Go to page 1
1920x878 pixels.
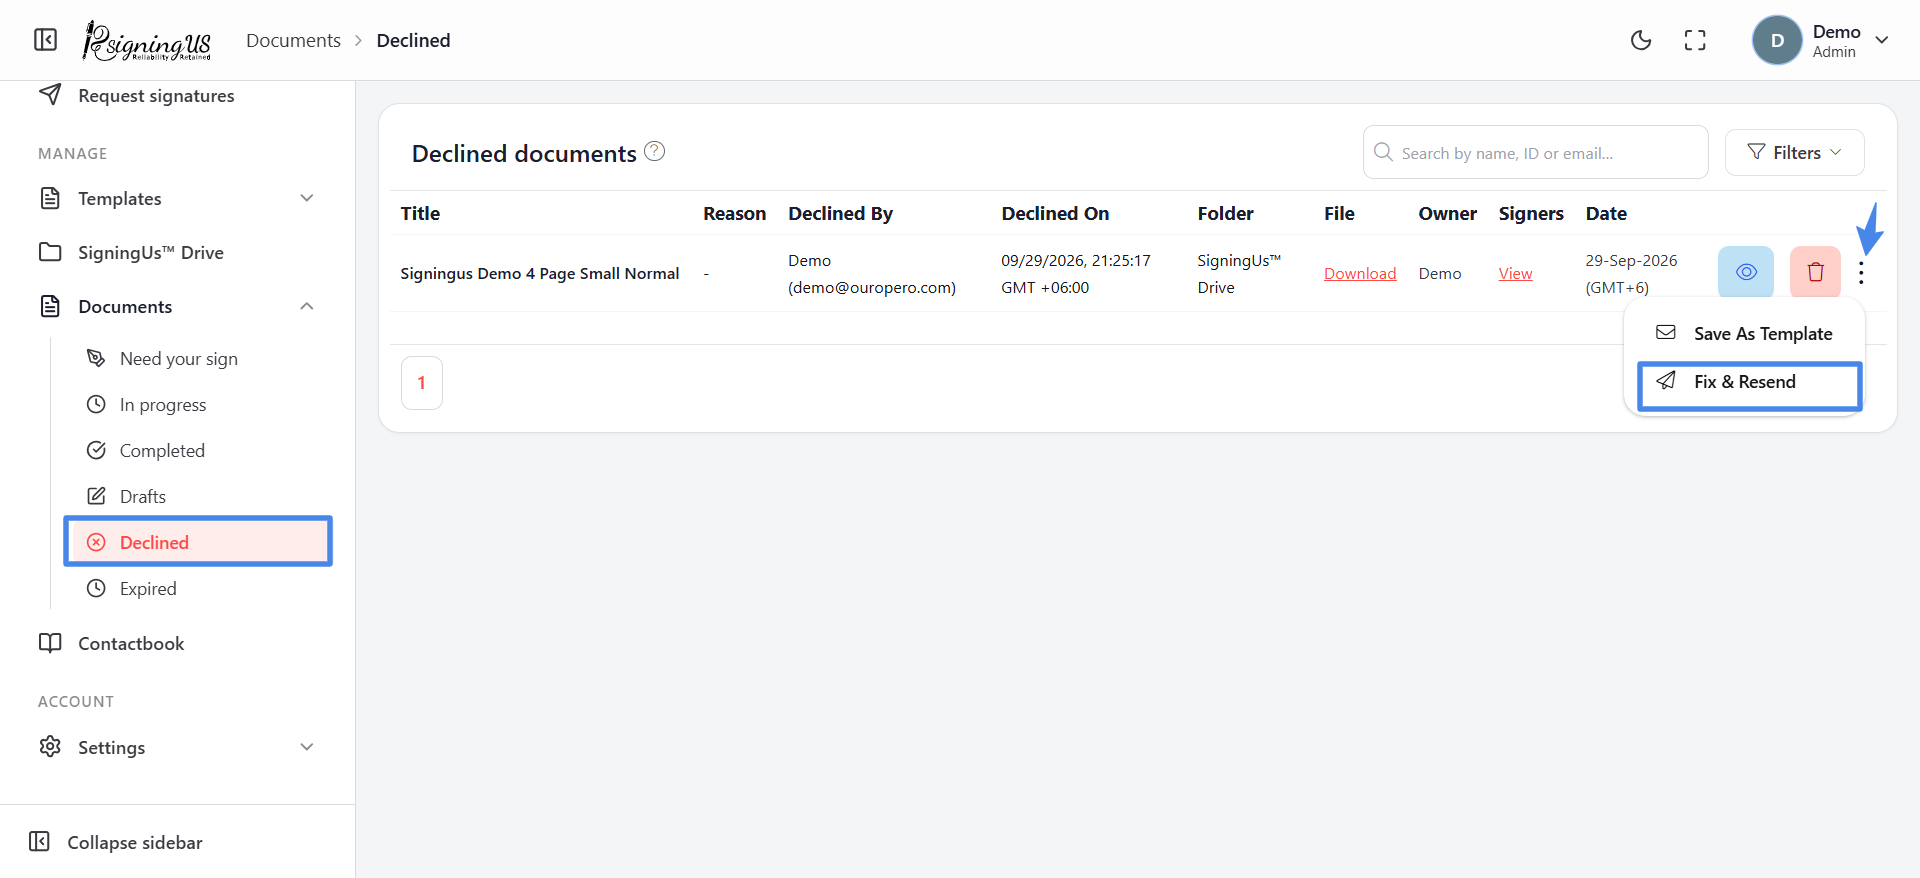(x=422, y=383)
